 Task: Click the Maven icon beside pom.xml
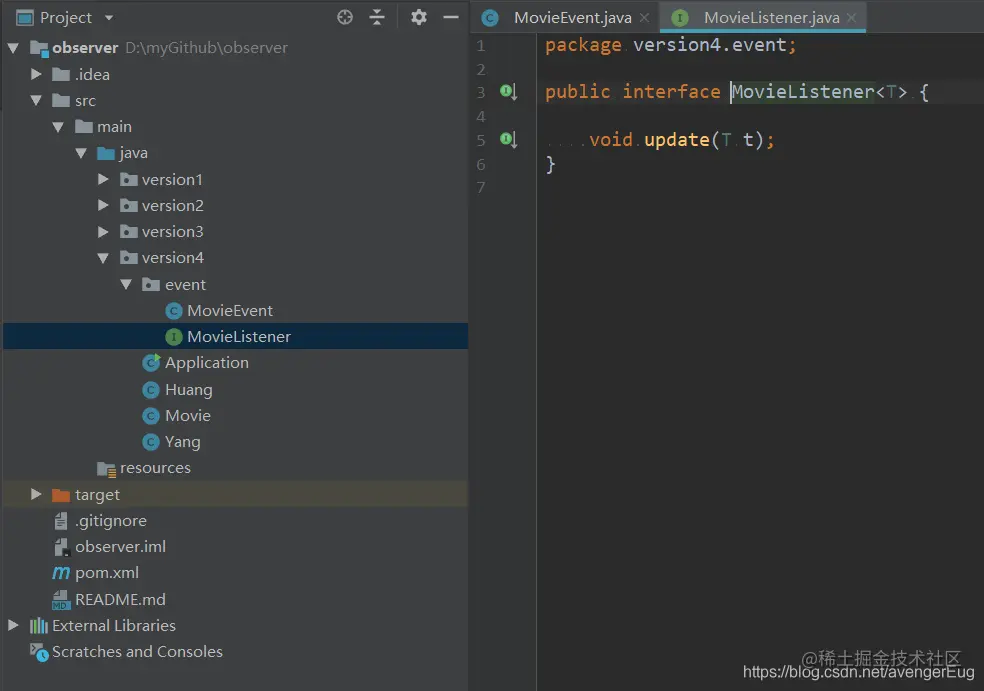point(61,573)
